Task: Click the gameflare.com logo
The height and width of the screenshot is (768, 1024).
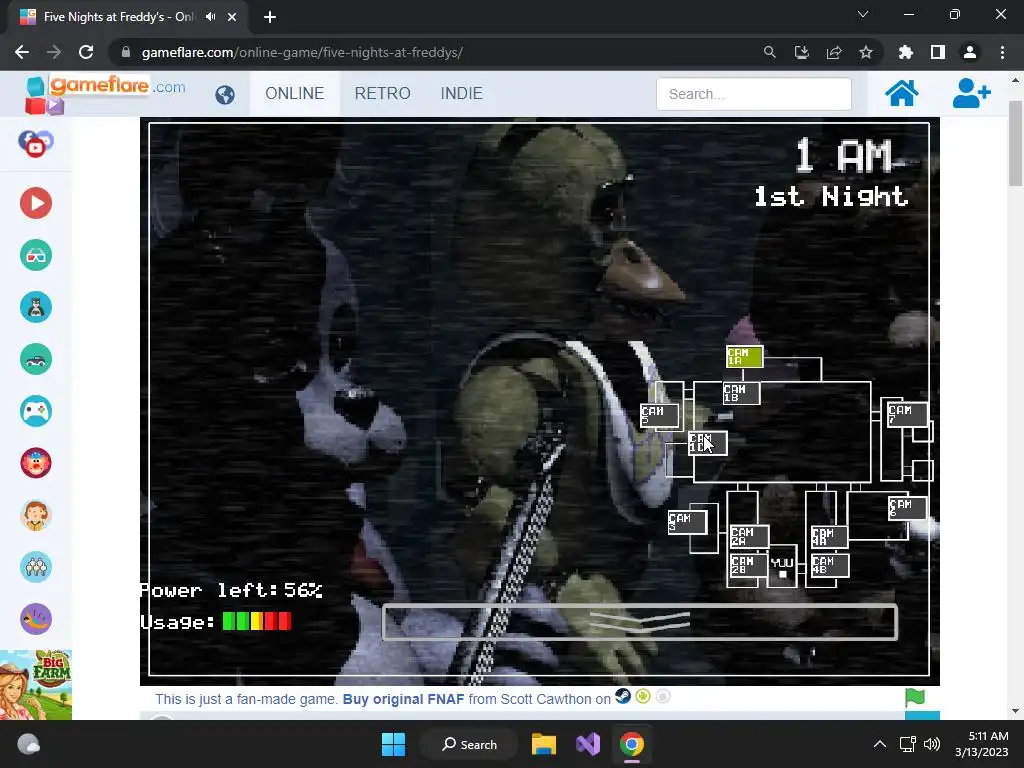Action: 106,93
